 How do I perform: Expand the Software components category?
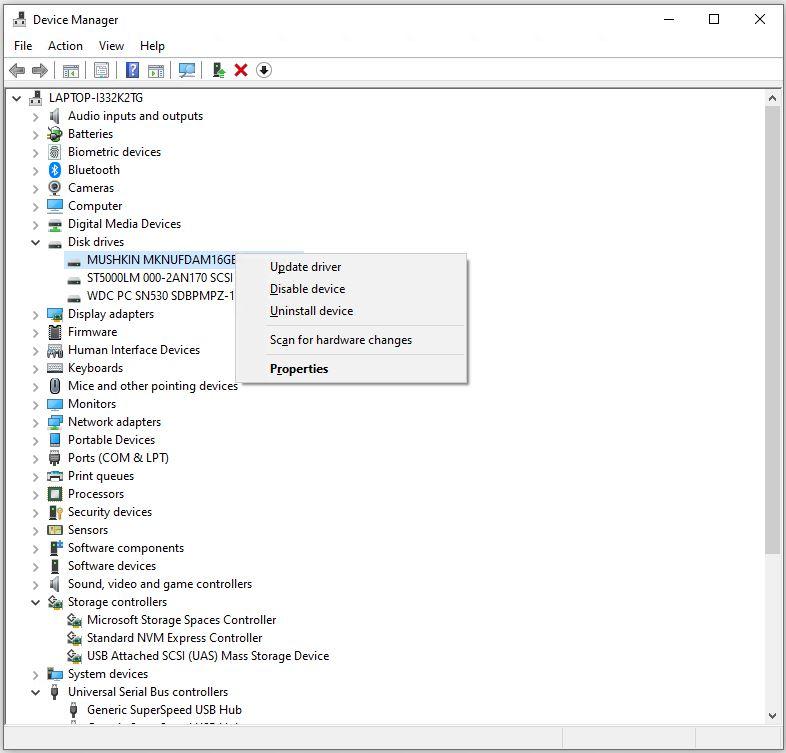coord(36,548)
